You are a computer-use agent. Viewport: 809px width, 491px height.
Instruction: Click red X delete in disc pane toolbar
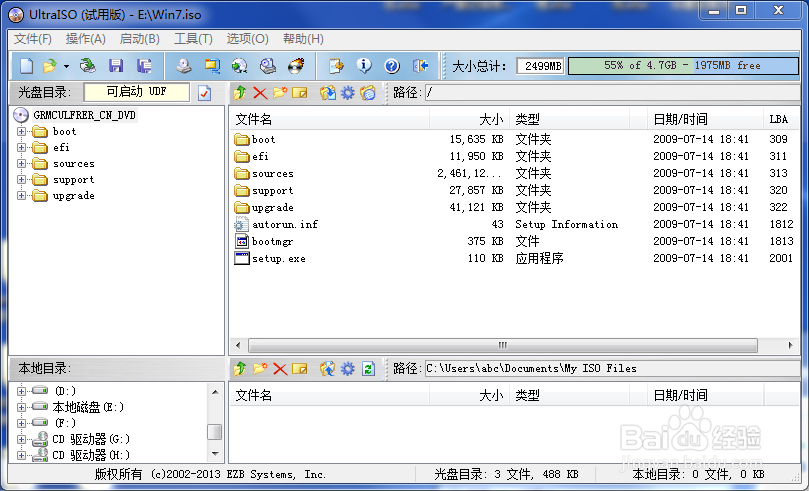[x=260, y=93]
